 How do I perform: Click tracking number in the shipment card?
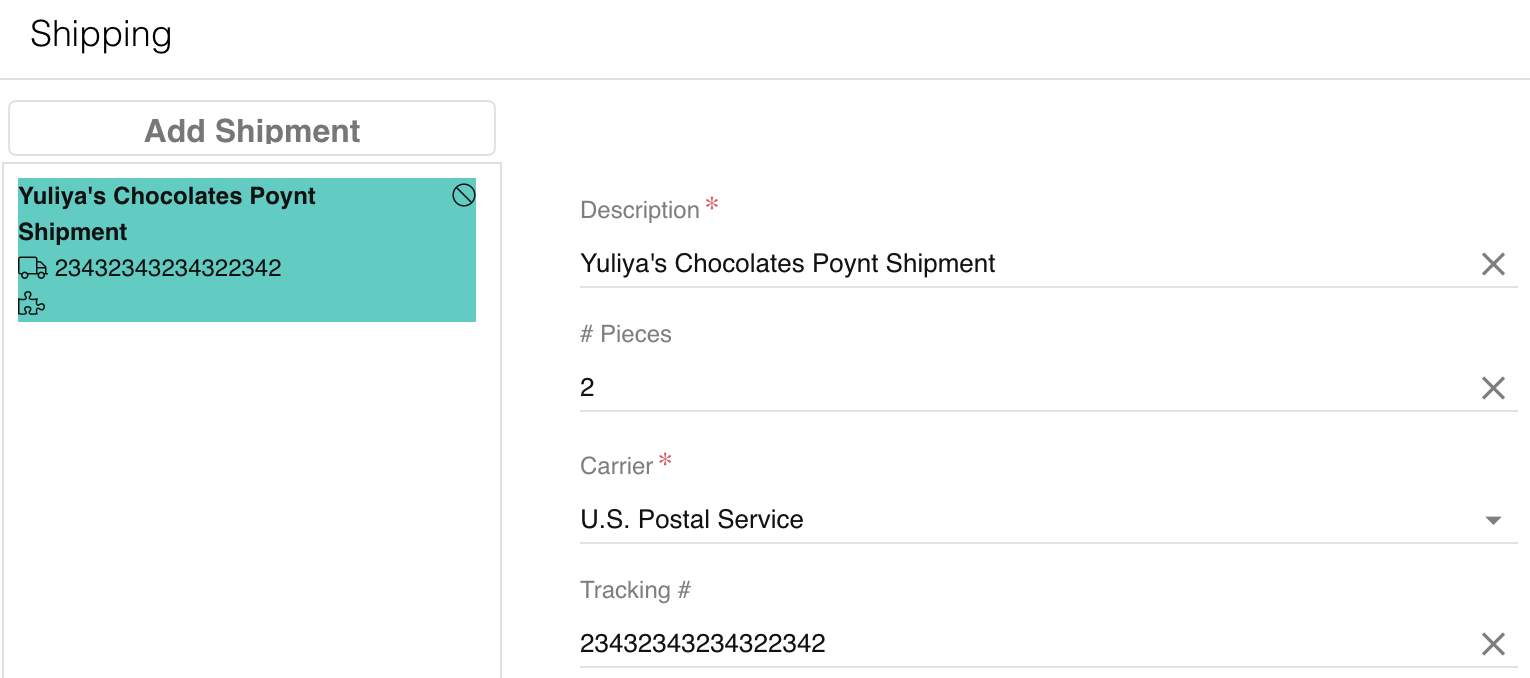[168, 268]
